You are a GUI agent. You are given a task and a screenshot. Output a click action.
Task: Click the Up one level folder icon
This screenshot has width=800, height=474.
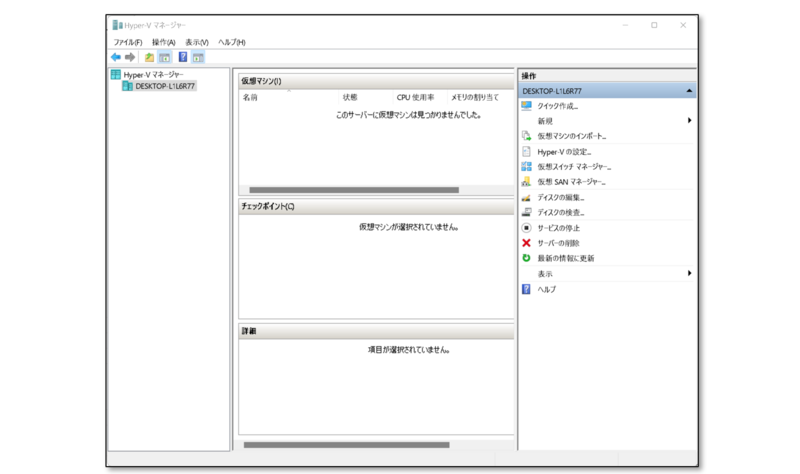(149, 57)
